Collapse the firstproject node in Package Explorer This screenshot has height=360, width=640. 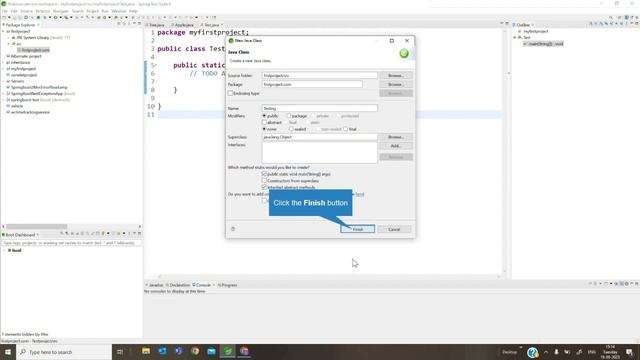(3, 31)
